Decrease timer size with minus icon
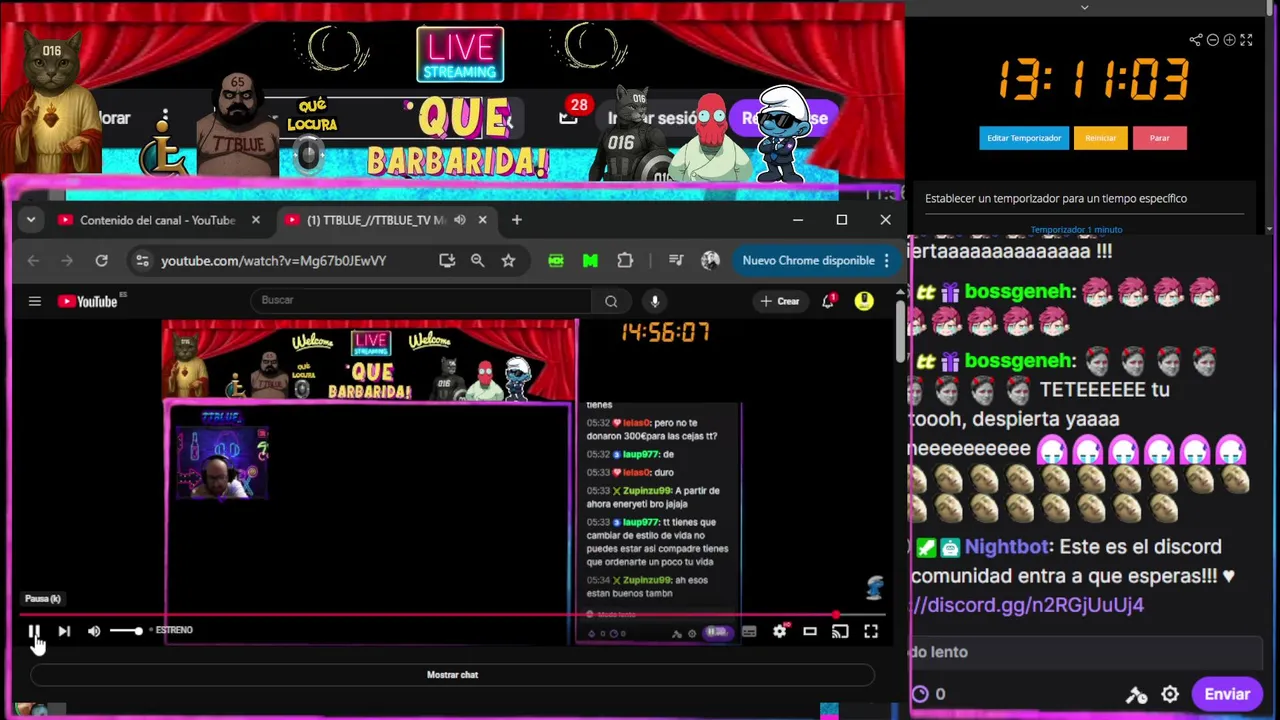Screen dimensions: 1280x720 (x=1212, y=40)
